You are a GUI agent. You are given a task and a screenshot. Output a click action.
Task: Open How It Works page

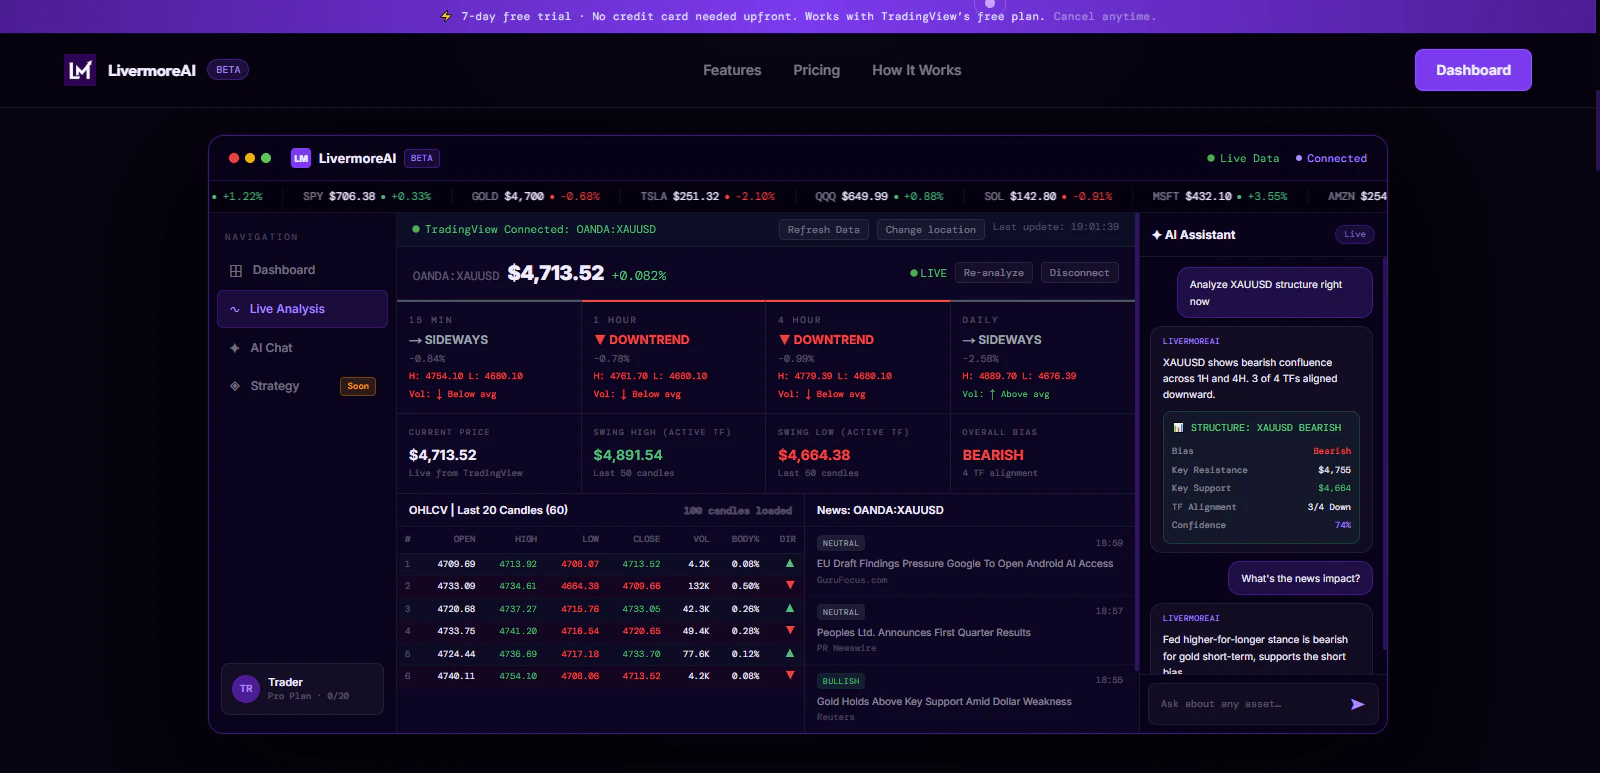point(916,70)
